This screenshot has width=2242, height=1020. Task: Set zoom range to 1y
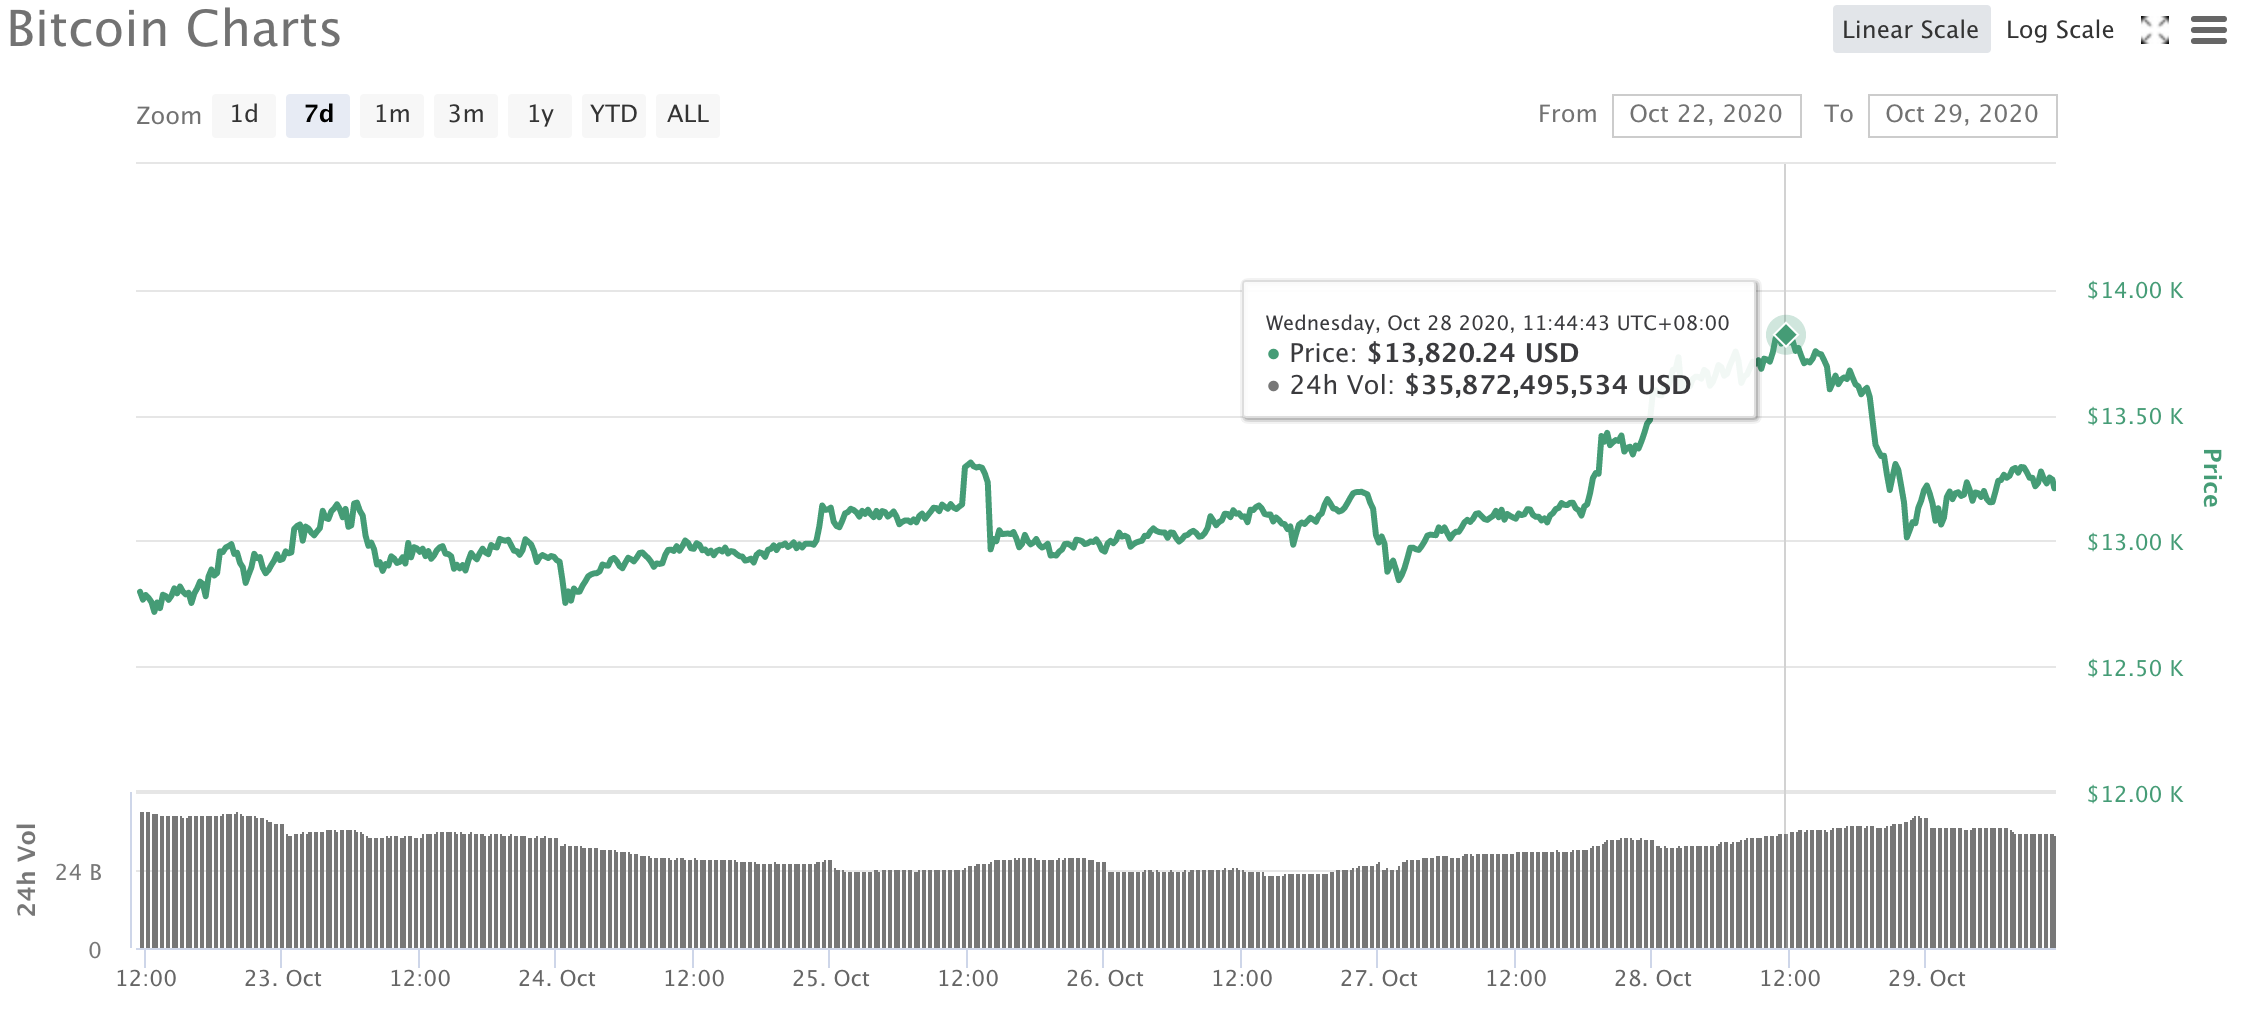(x=540, y=115)
